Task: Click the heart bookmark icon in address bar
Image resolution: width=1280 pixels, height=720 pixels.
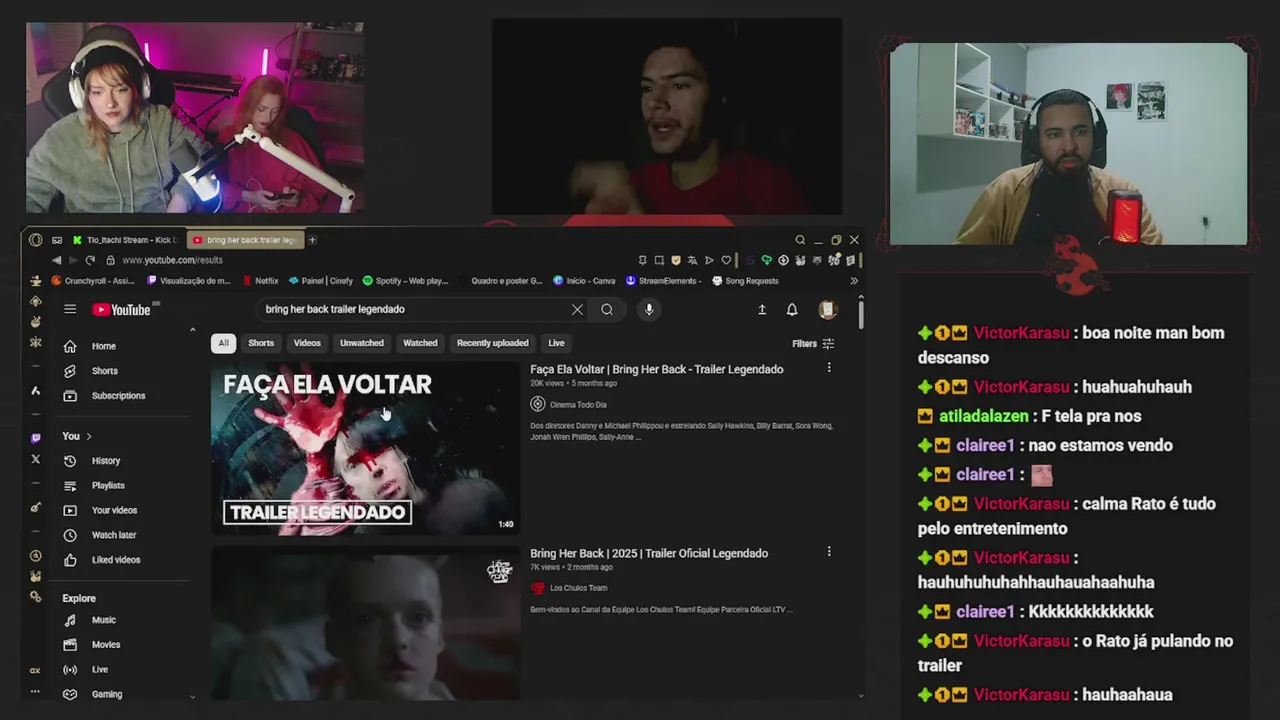Action: pos(726,260)
